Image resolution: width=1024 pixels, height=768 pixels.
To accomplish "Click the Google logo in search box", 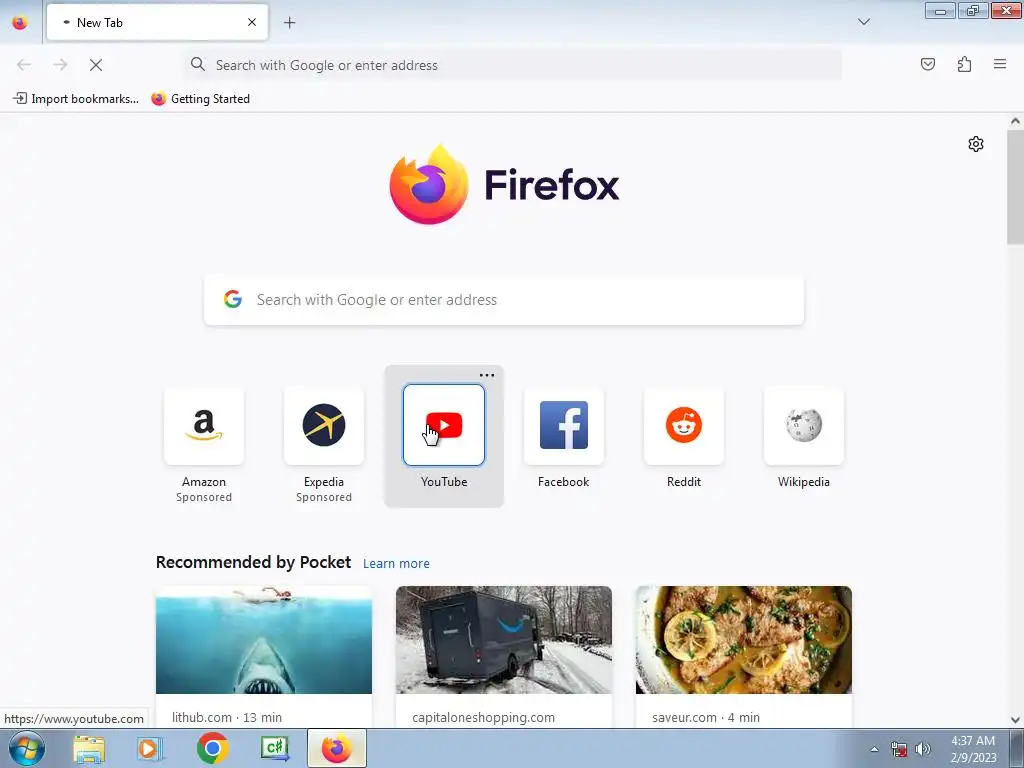I will click(x=233, y=300).
